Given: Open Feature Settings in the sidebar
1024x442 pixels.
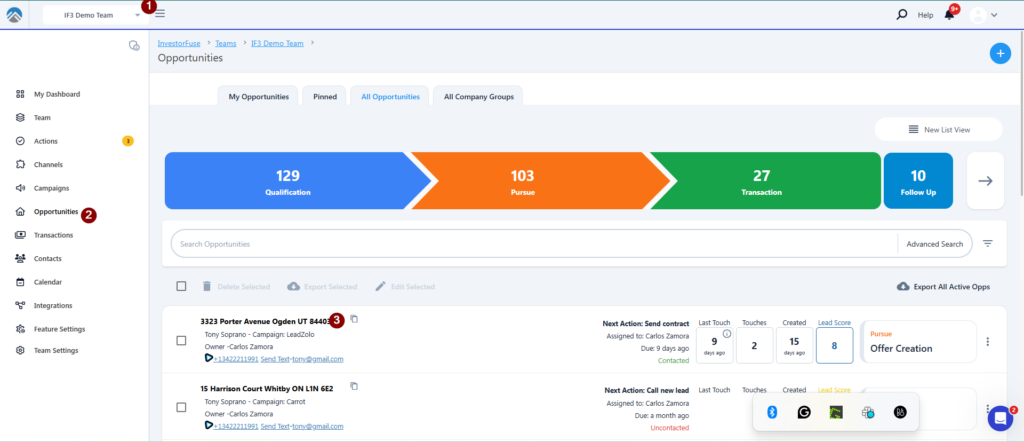Looking at the screenshot, I should (x=59, y=329).
